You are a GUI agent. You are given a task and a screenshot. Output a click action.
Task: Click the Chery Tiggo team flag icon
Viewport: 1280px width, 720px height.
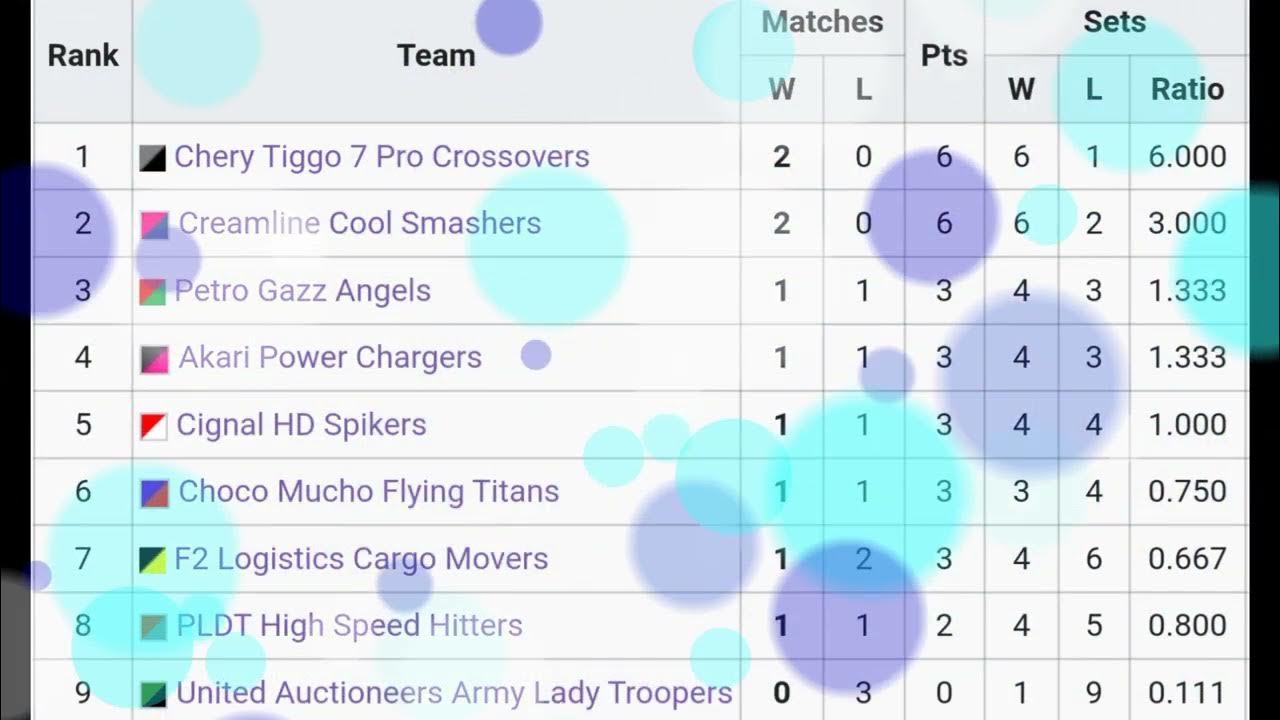pos(153,157)
